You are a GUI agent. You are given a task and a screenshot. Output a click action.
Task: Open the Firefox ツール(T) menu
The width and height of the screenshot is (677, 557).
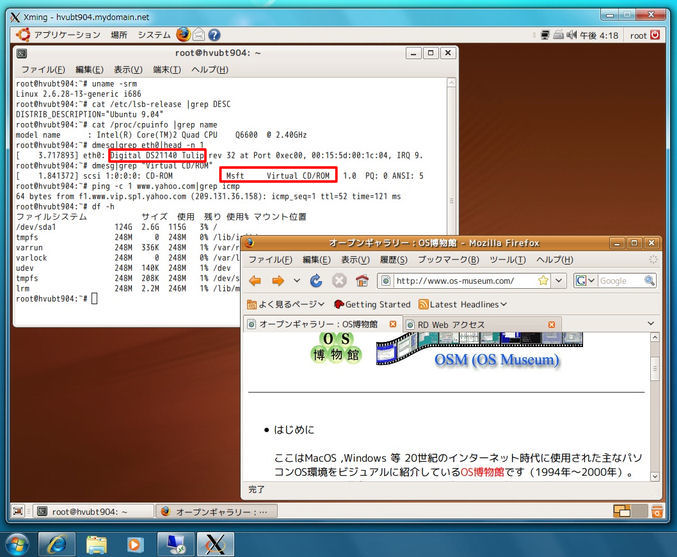pos(507,260)
